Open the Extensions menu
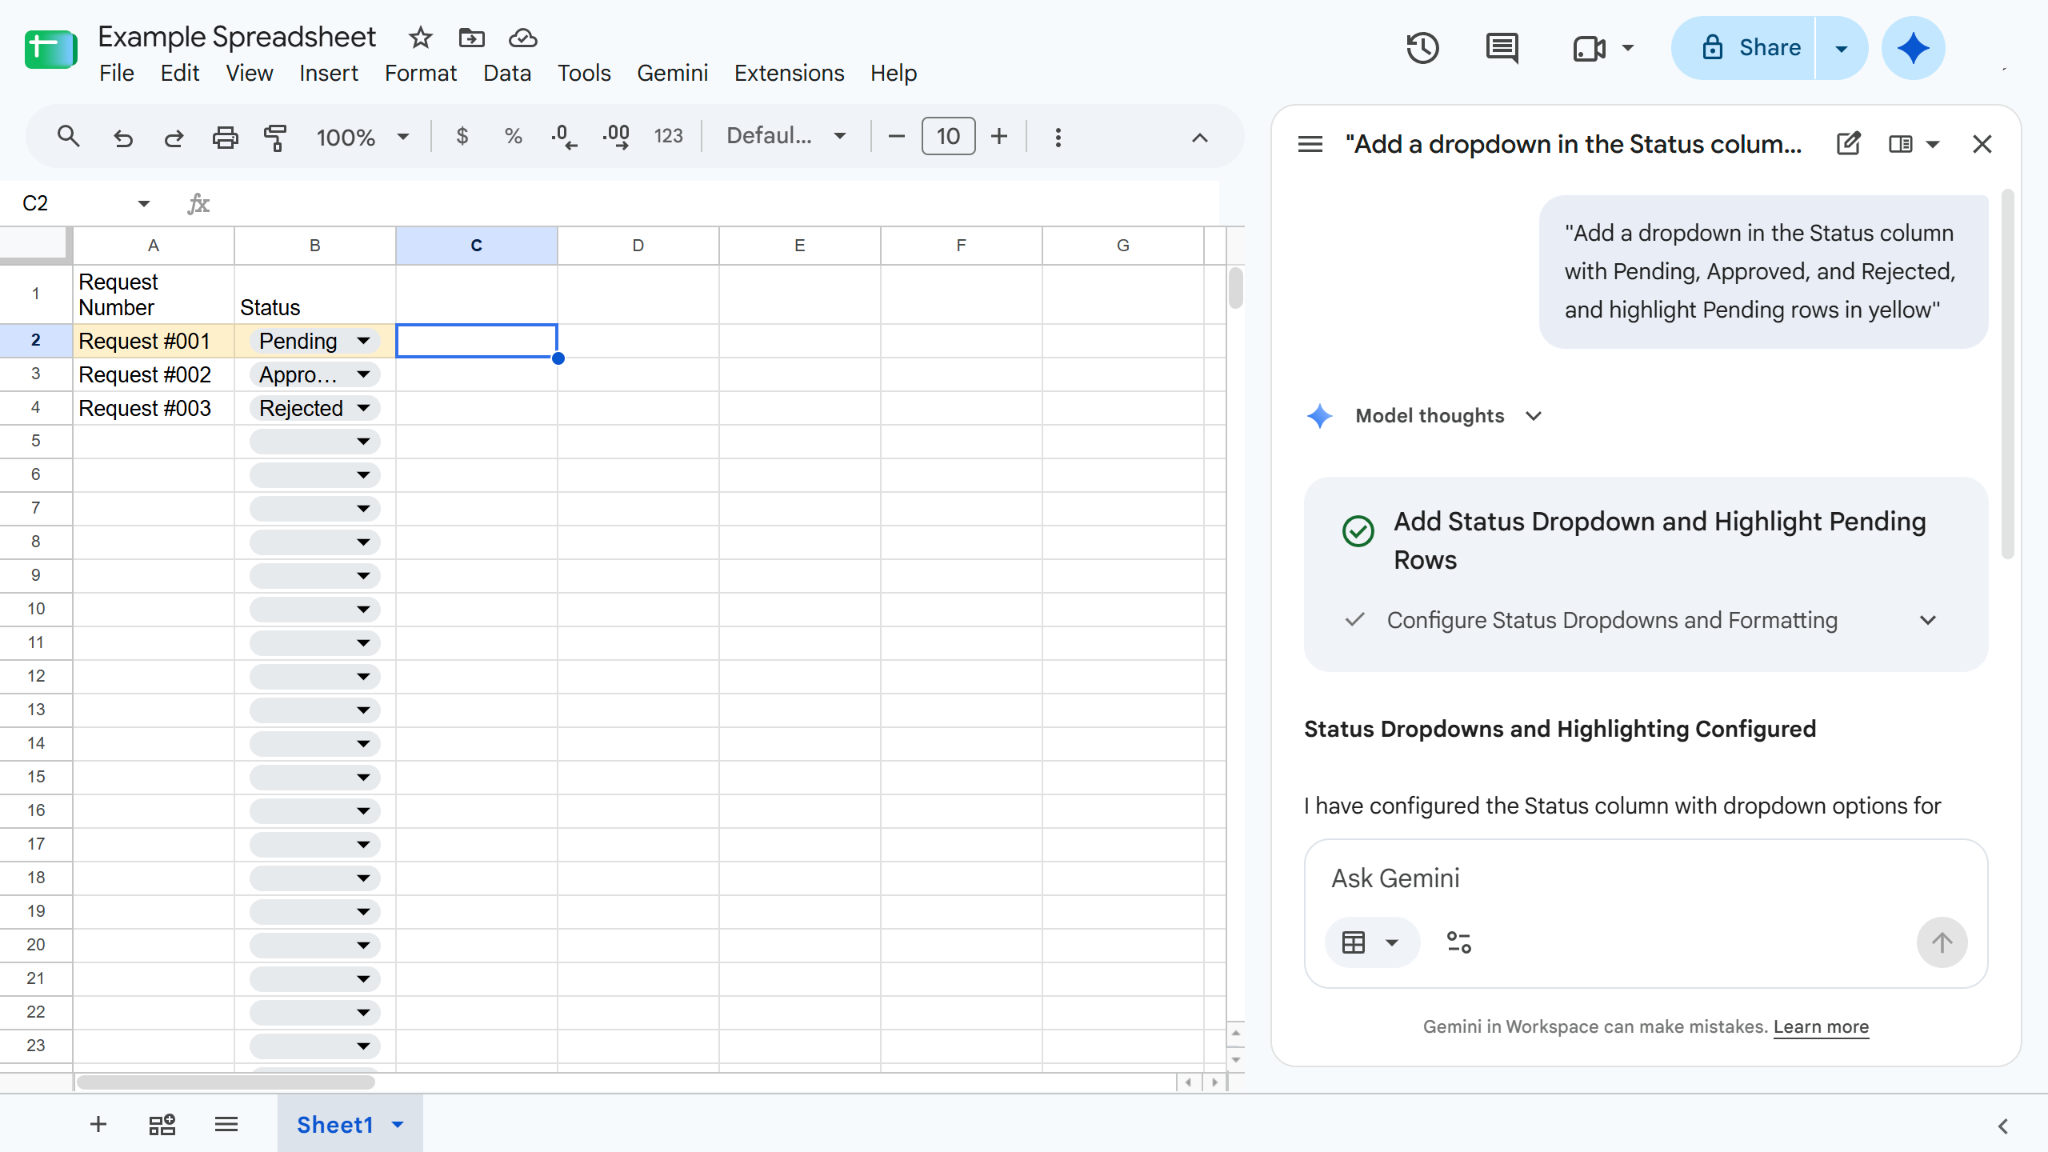 click(789, 73)
